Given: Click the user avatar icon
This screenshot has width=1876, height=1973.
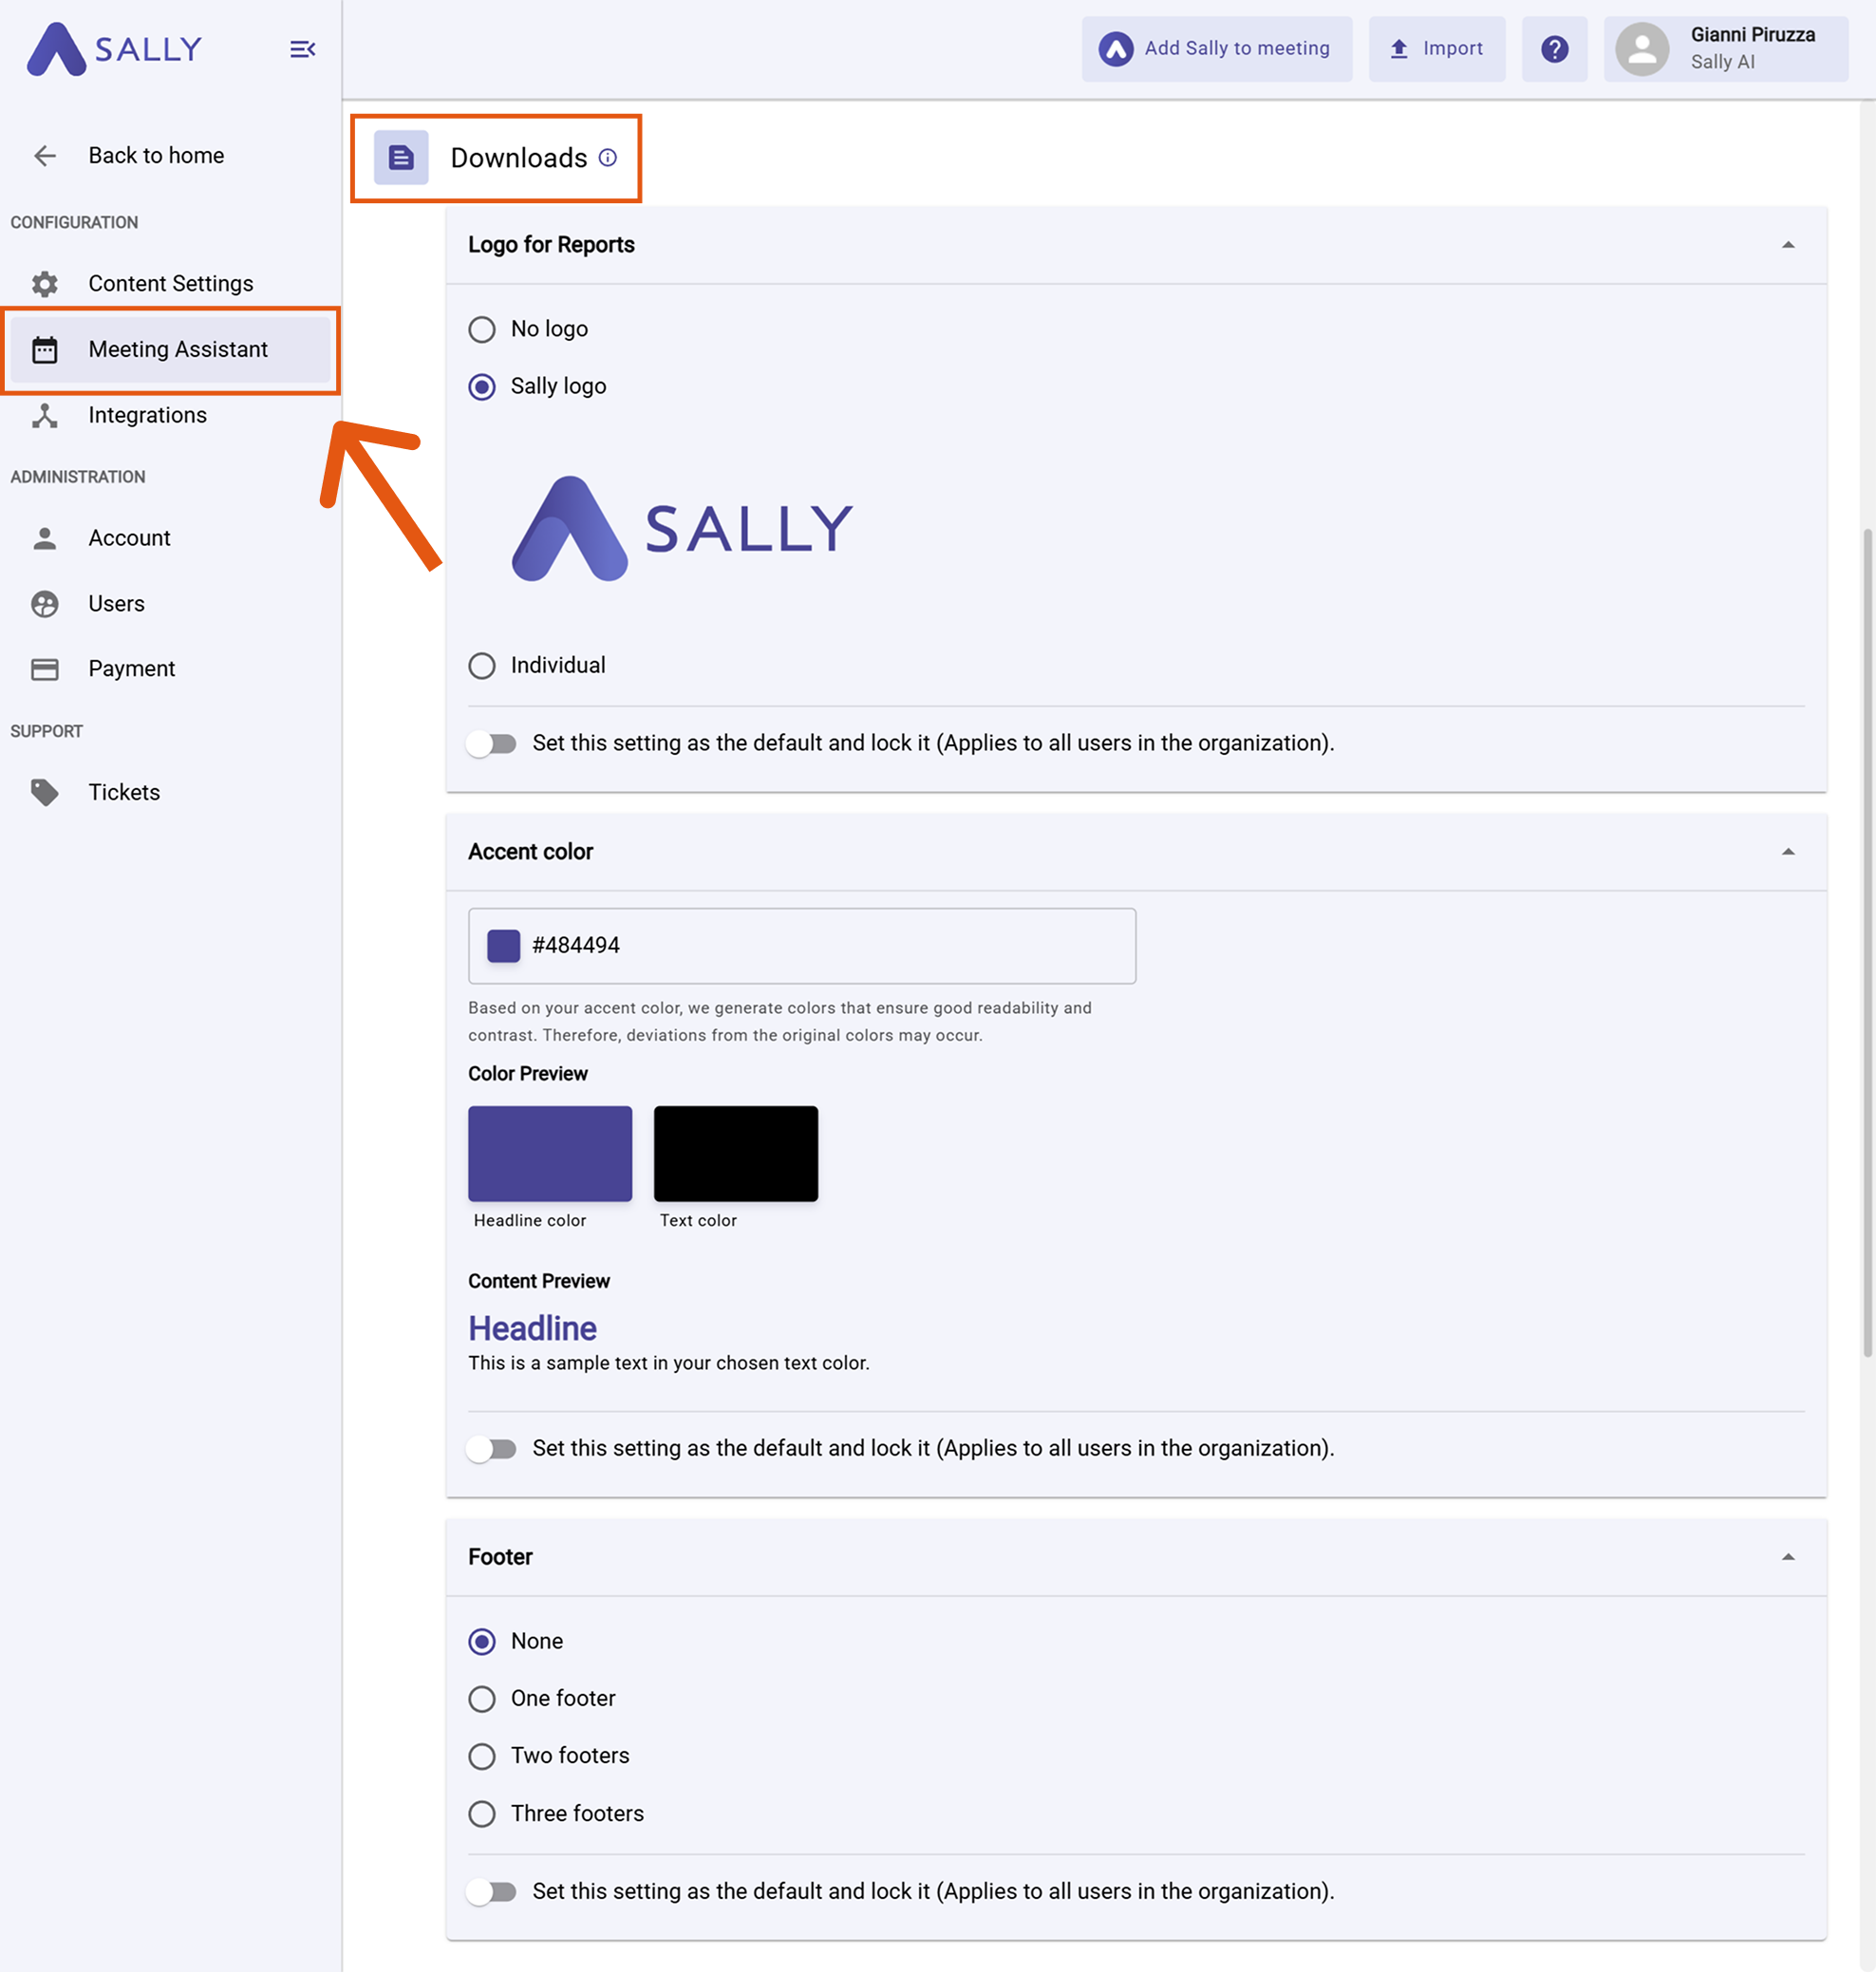Looking at the screenshot, I should point(1642,49).
